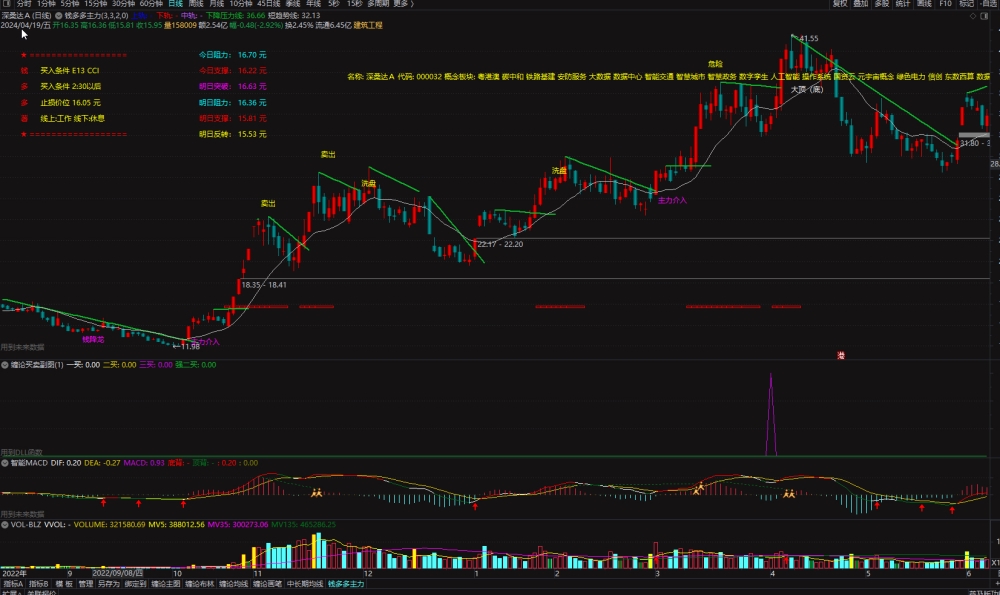
Task: Select the 缠论布林 indicator tab
Action: (x=200, y=584)
